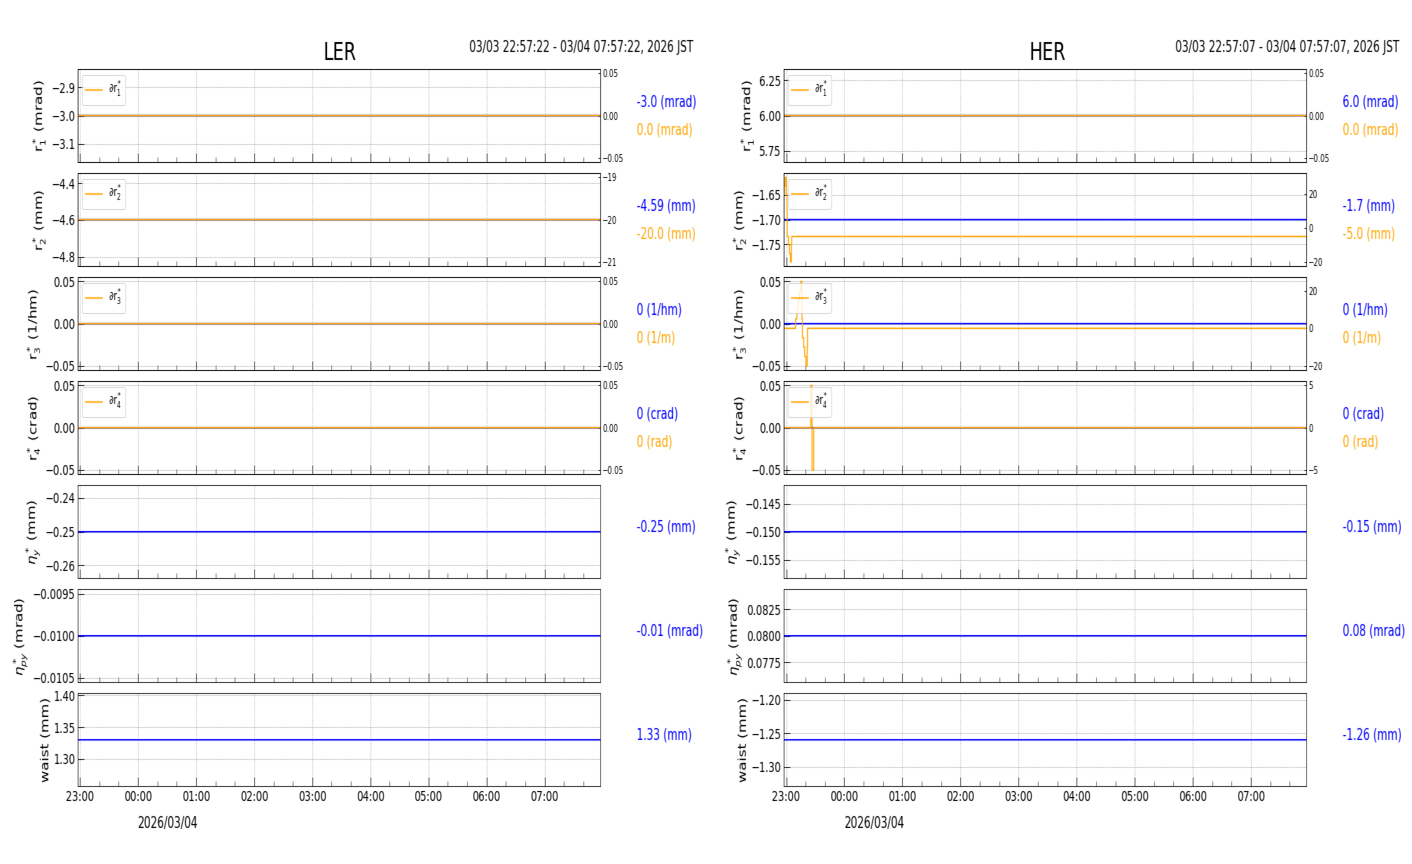Select the blue 6.0 (mrad) HER readout
Image resolution: width=1412 pixels, height=864 pixels.
(1370, 102)
